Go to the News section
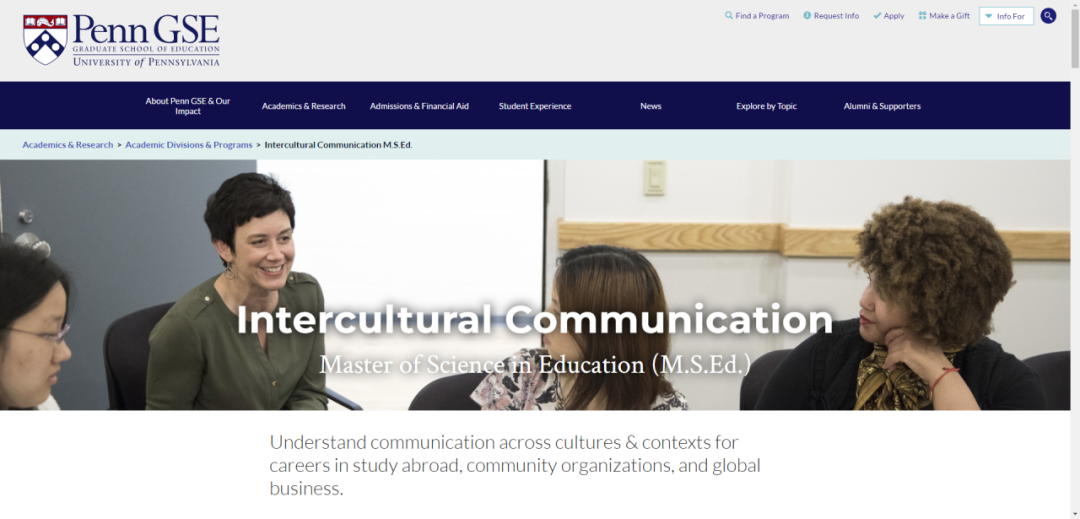This screenshot has height=519, width=1080. point(651,106)
